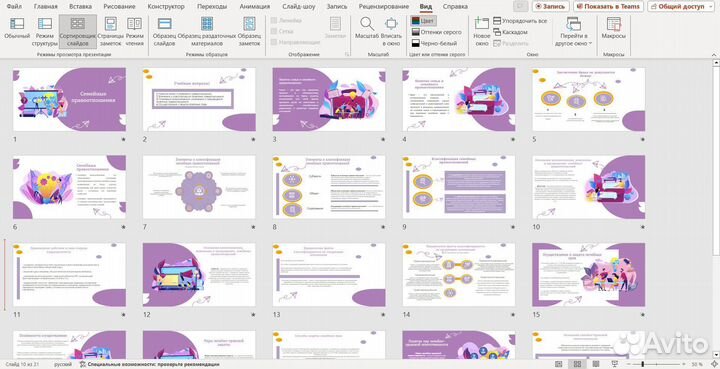Open Образец слайдов slide master

[164, 31]
